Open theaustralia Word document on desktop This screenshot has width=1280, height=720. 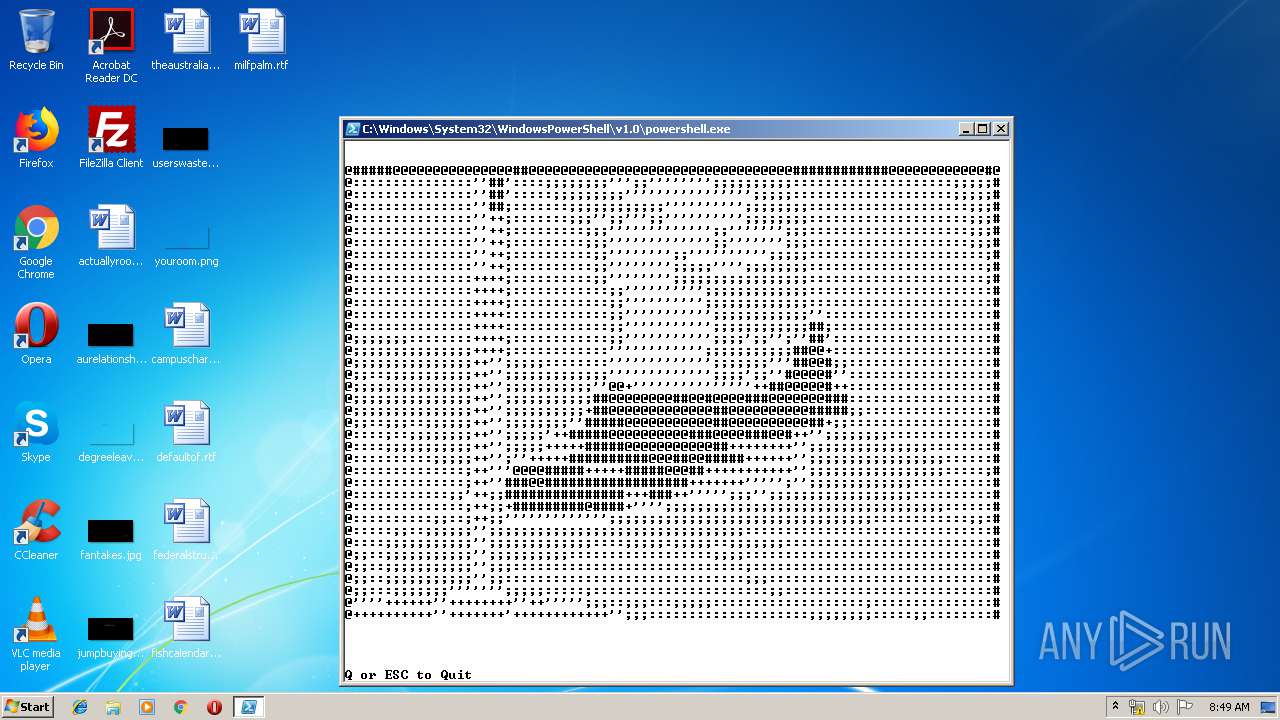pos(186,40)
